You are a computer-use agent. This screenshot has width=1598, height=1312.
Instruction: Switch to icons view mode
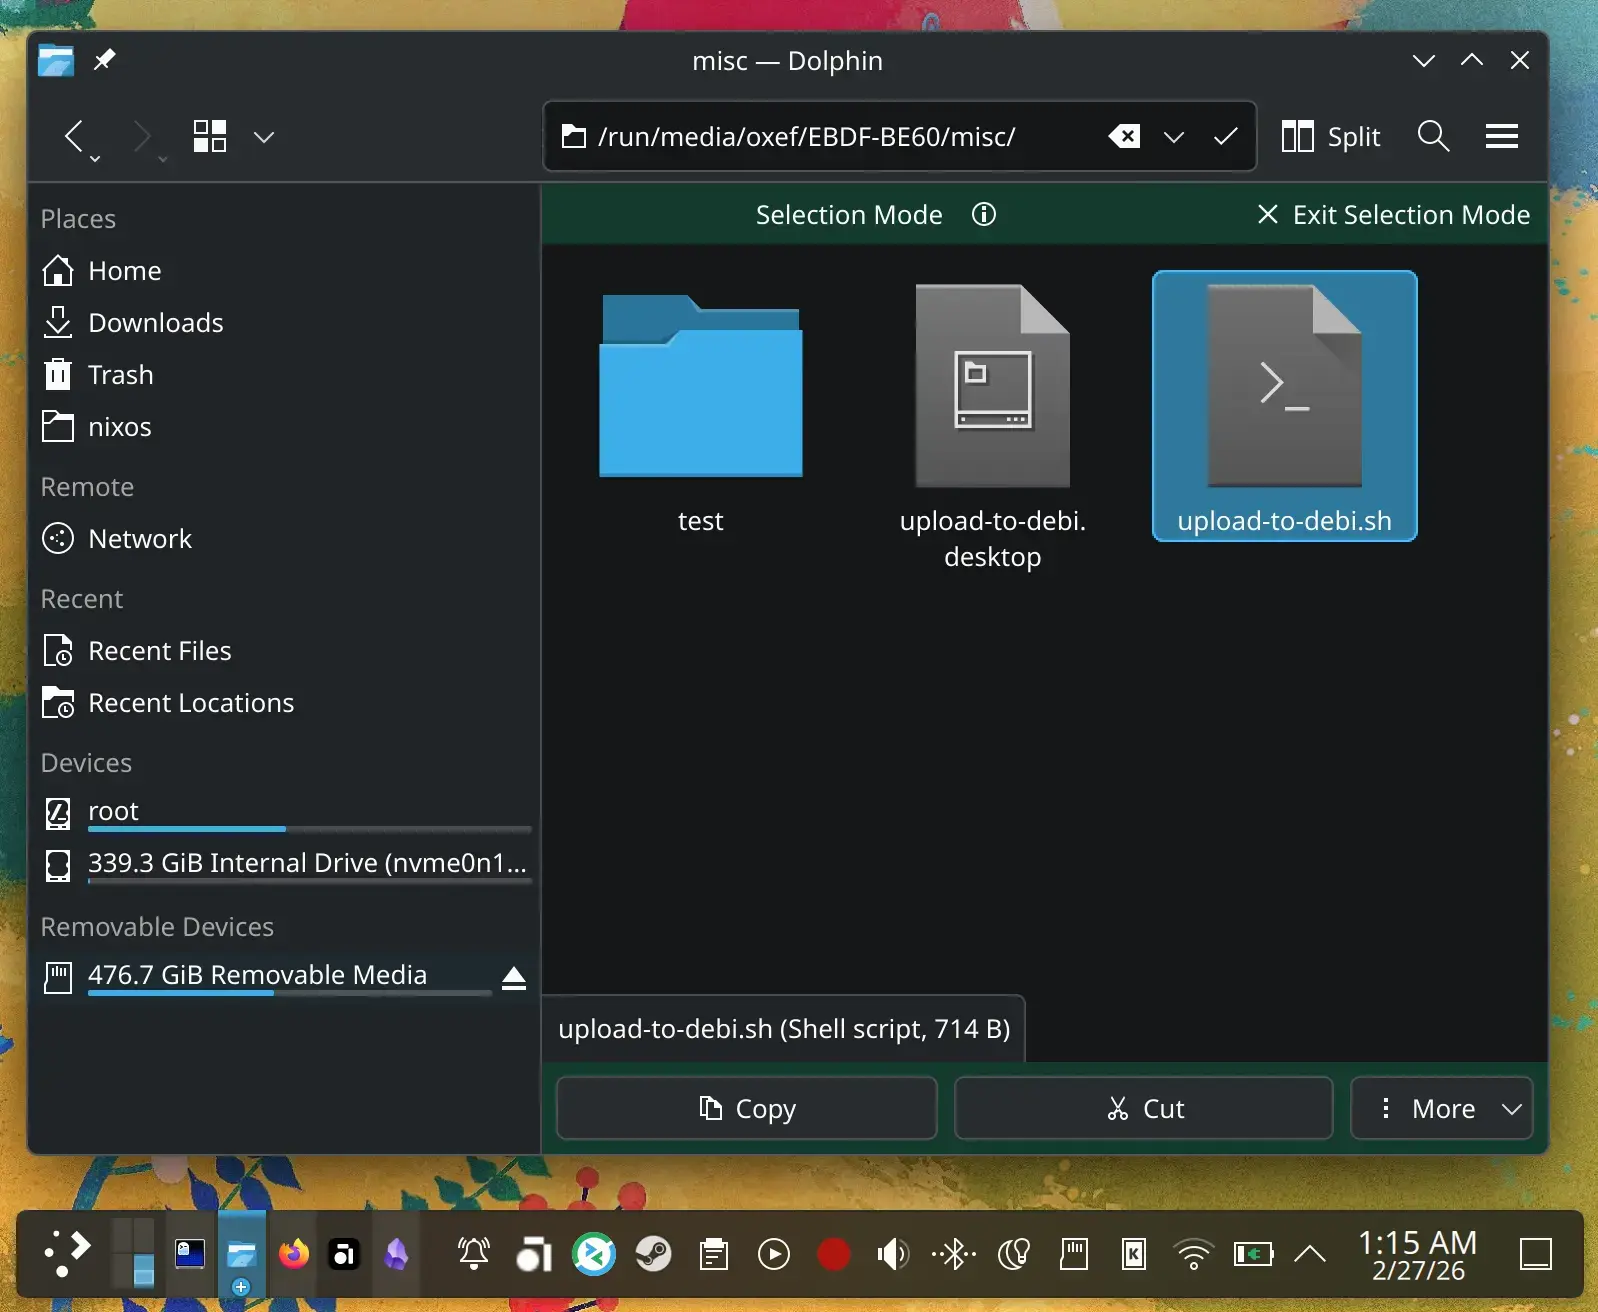coord(210,136)
